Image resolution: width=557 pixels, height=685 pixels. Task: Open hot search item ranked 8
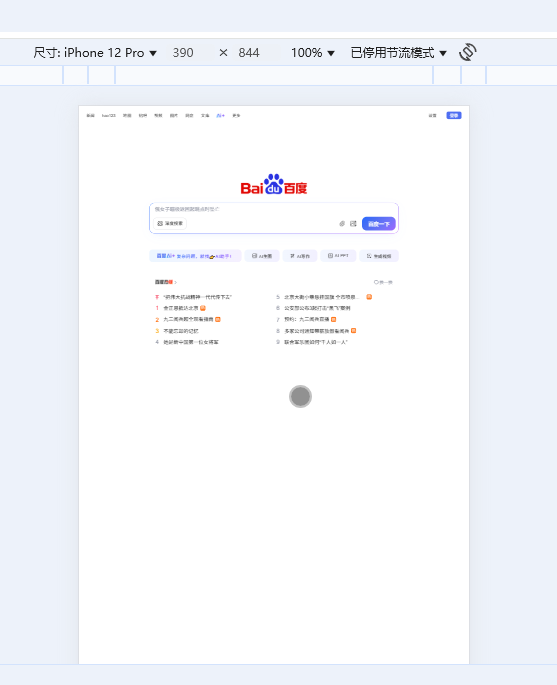click(317, 331)
